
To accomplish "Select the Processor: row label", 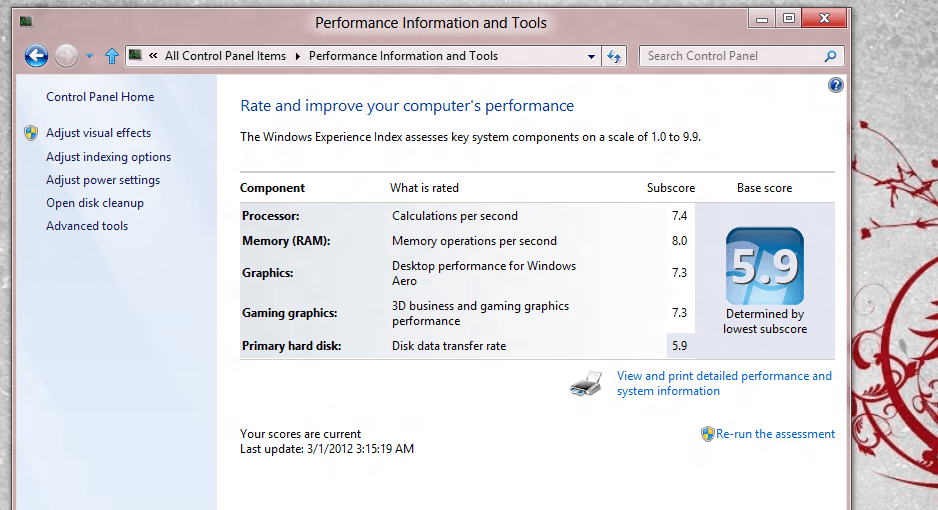I will [270, 216].
